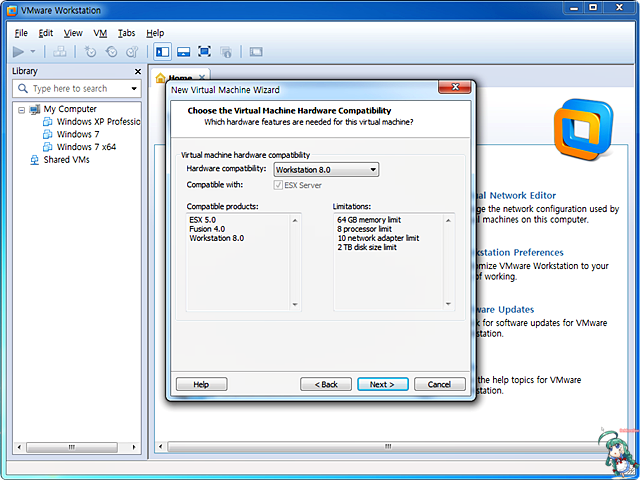Go back with the < Back button
This screenshot has width=640, height=480.
tap(326, 384)
